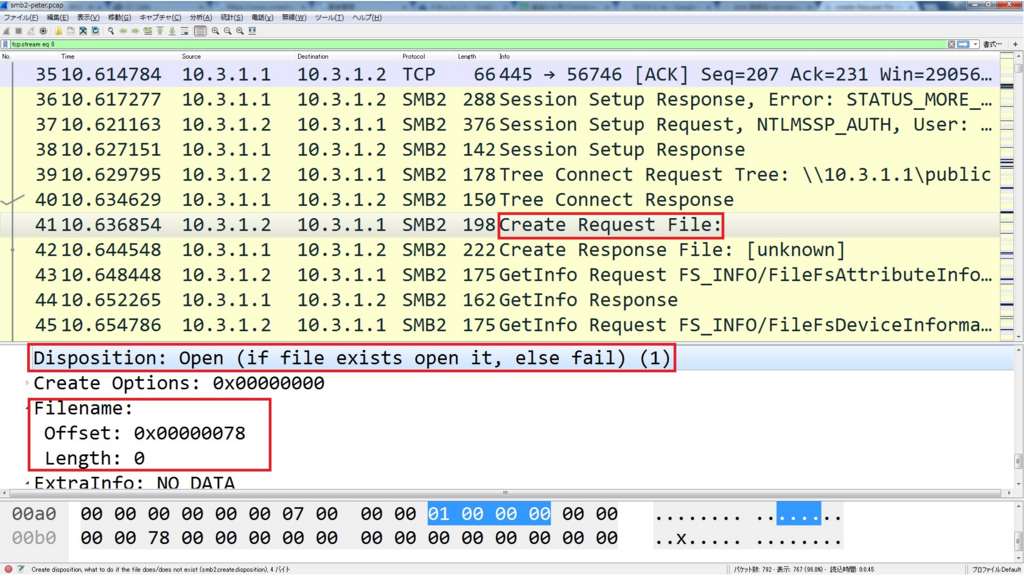
Task: Click プロファイル: Default in the status bar
Action: coord(995,569)
